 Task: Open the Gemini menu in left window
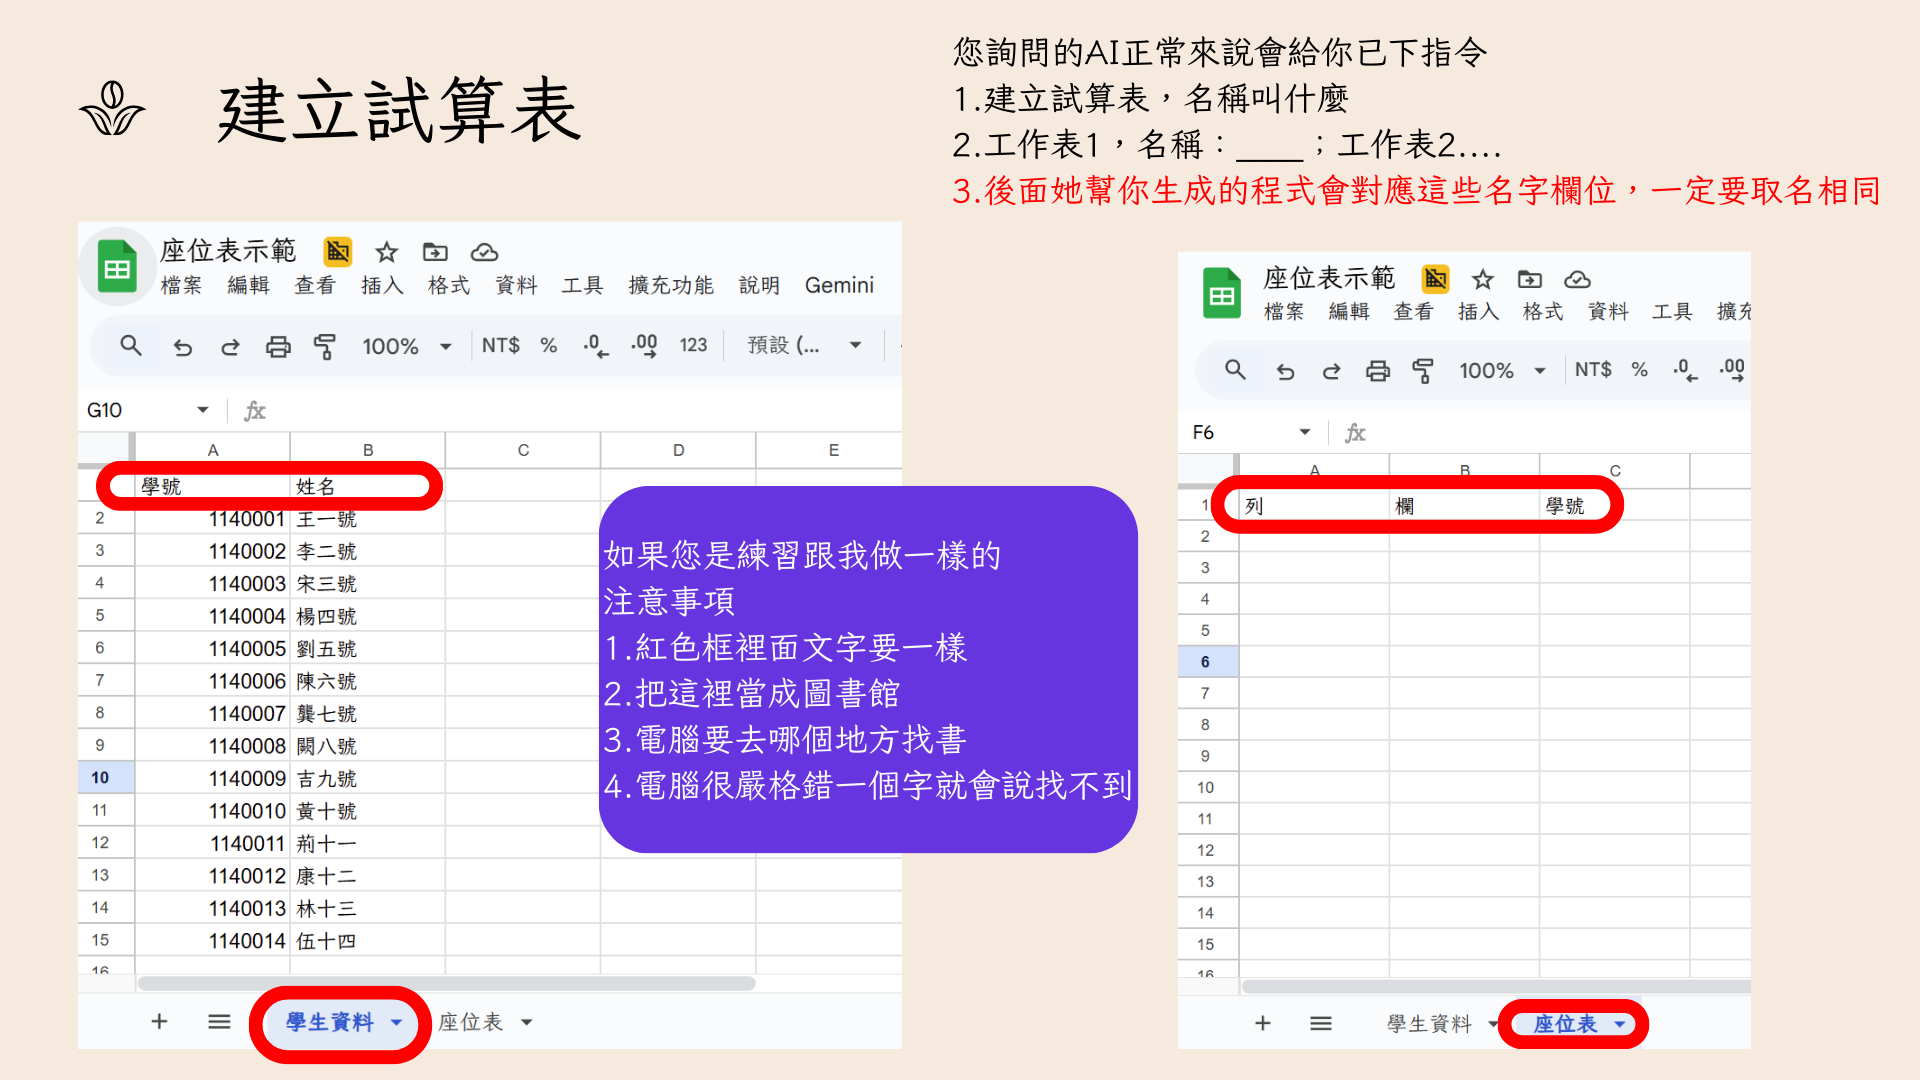[x=839, y=286]
